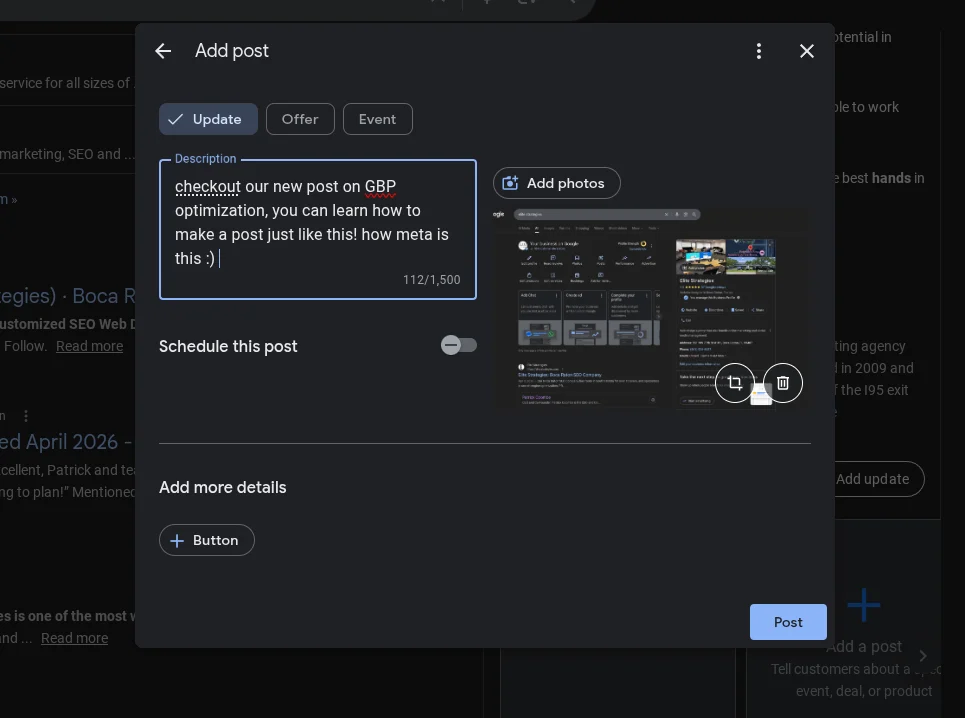This screenshot has width=965, height=718.
Task: Add a Button to the post
Action: tap(206, 540)
